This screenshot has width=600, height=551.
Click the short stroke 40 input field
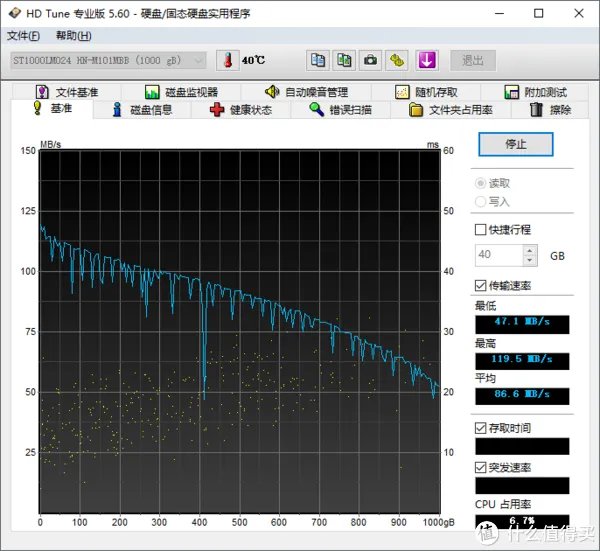tap(499, 255)
